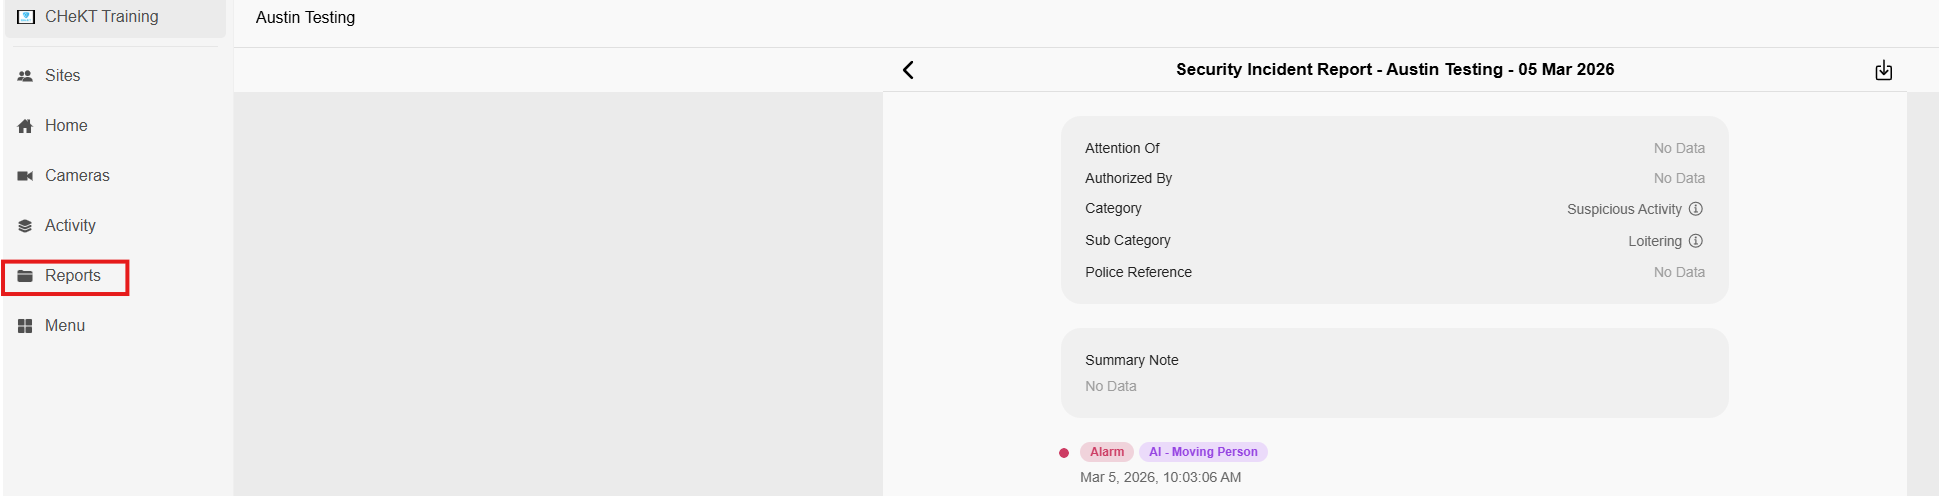Viewport: 1939px width, 496px height.
Task: Click info icon beside Loitering
Action: click(x=1695, y=241)
